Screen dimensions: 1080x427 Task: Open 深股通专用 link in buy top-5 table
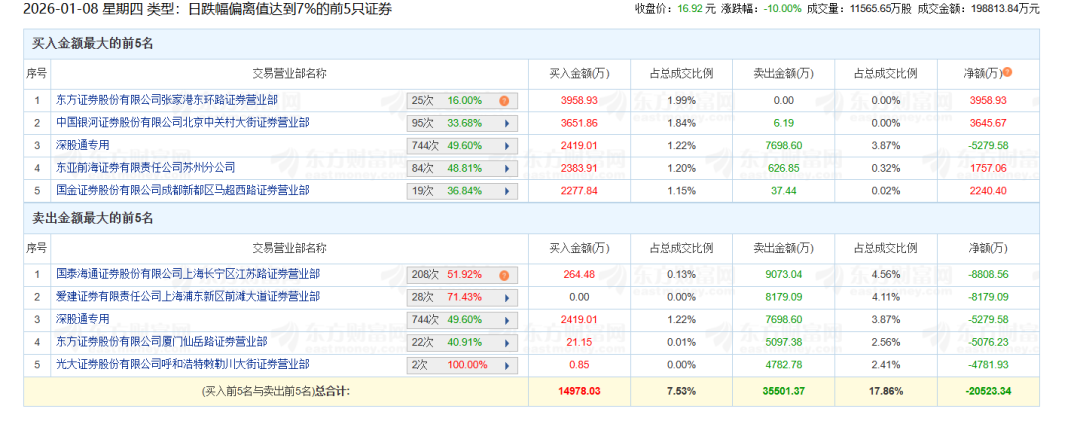click(x=83, y=145)
